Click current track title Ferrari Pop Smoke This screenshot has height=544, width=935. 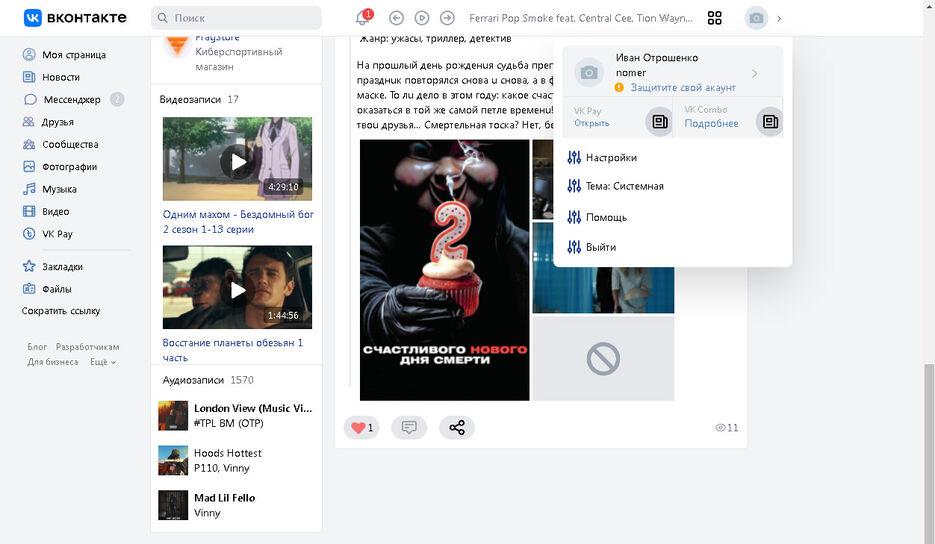581,18
